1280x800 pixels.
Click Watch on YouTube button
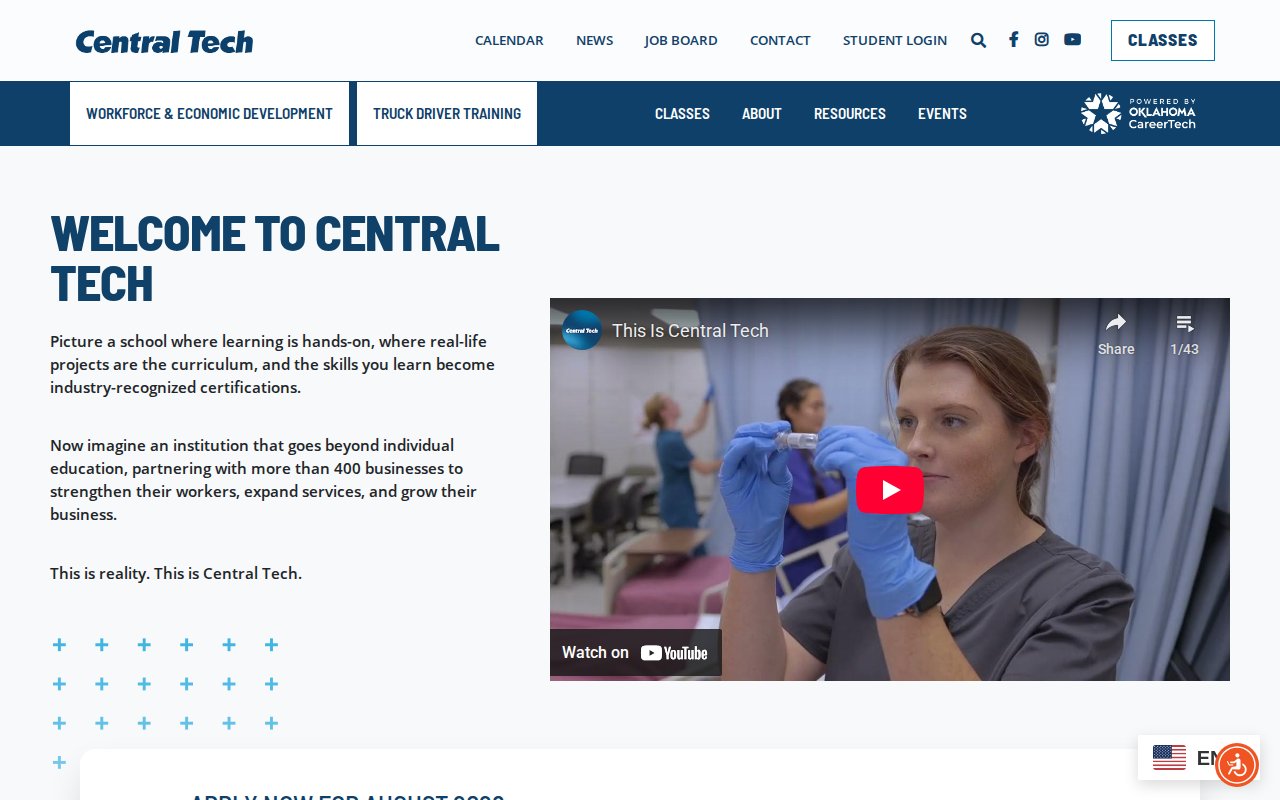point(635,653)
